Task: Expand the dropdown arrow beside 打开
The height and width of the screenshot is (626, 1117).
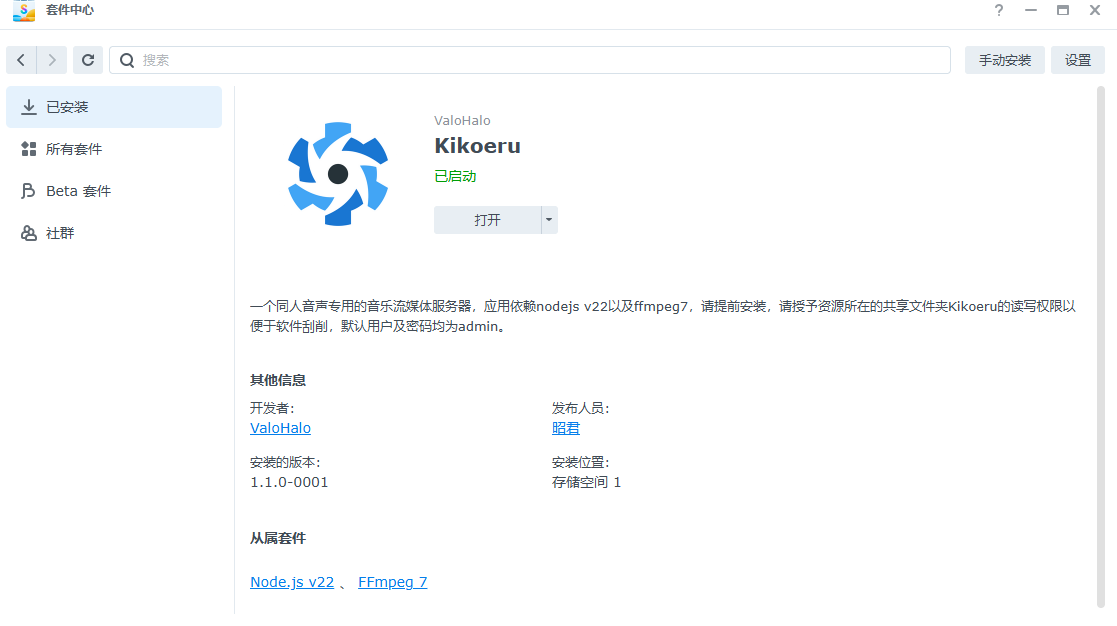Action: pos(549,220)
